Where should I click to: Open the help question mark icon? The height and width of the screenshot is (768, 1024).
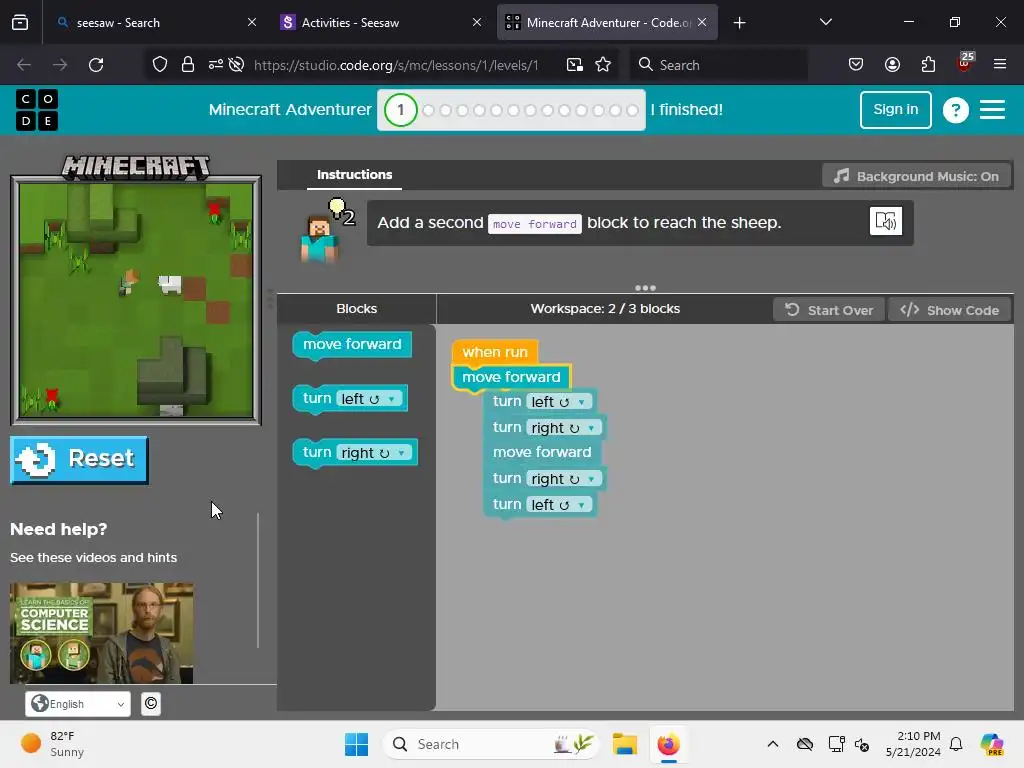[955, 110]
